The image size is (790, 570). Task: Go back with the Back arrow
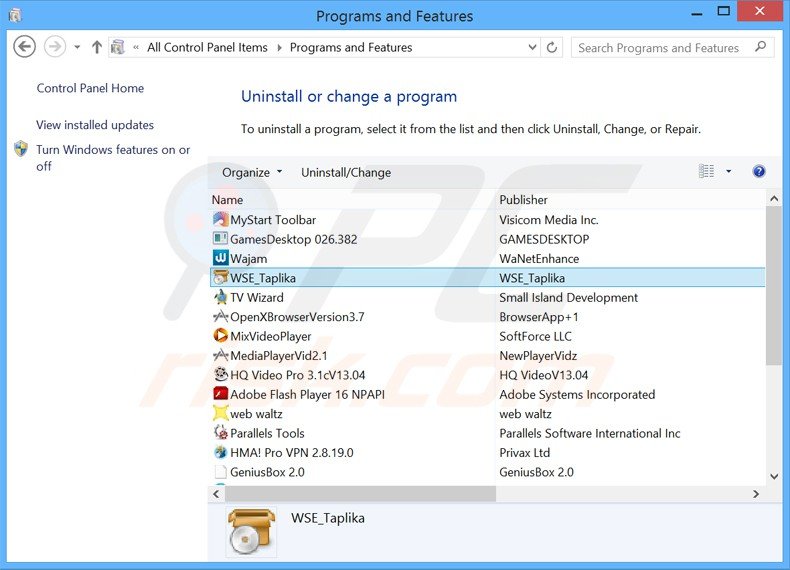coord(24,47)
